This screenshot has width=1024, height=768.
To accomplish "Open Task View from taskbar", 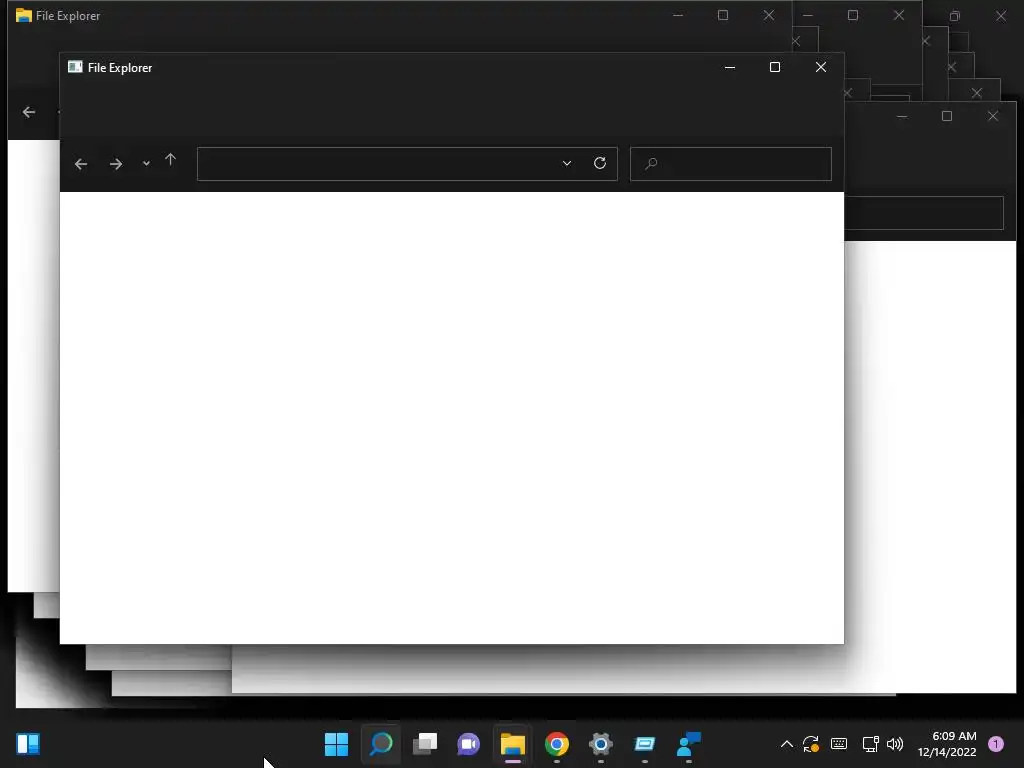I will pyautogui.click(x=424, y=744).
